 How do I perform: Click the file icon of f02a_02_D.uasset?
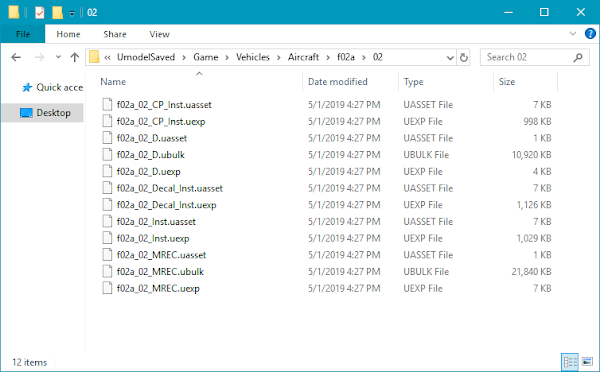pos(107,138)
